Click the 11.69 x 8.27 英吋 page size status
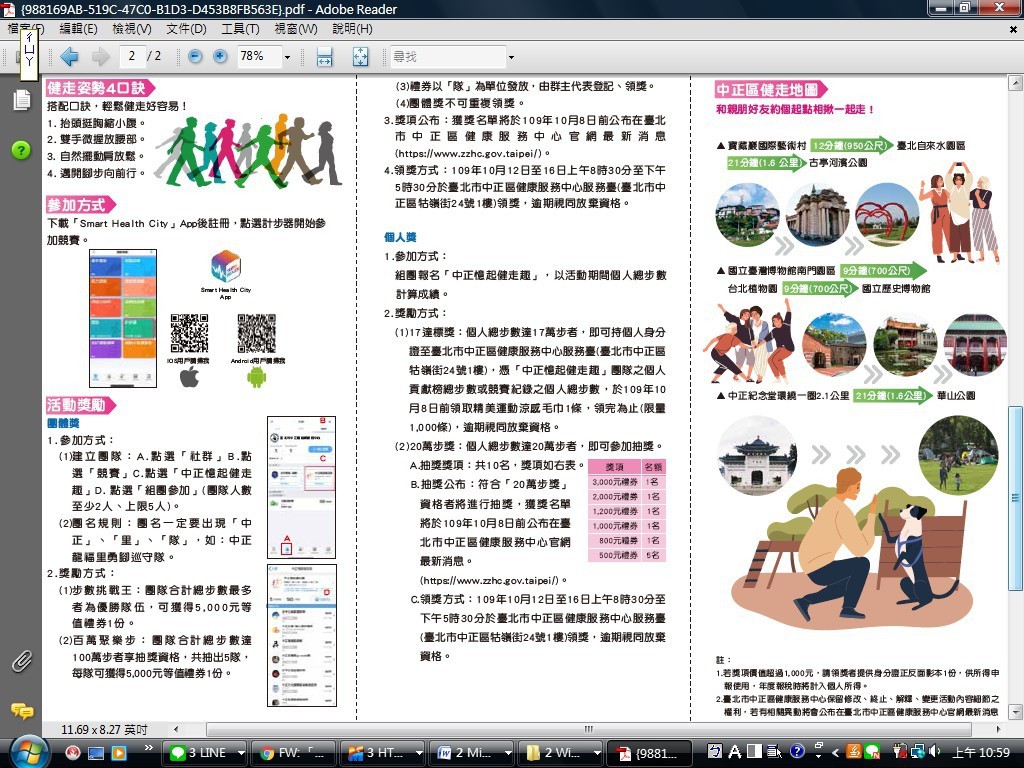 click(104, 729)
